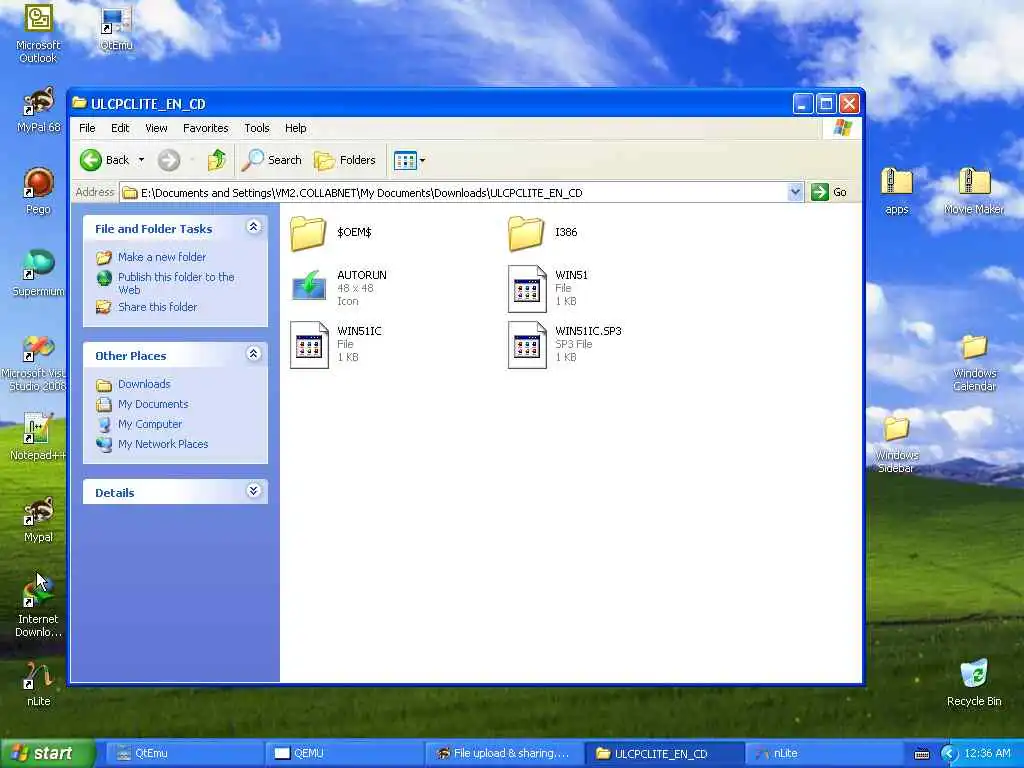Click the taskbar clock 12:36 AM

click(987, 754)
